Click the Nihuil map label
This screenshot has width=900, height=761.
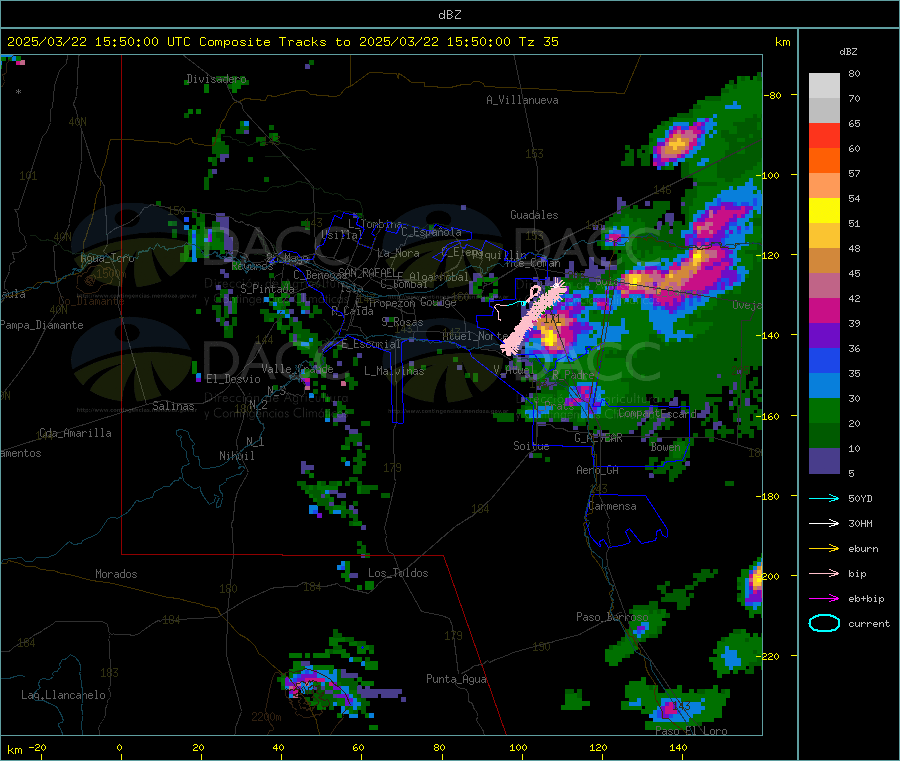[x=236, y=456]
